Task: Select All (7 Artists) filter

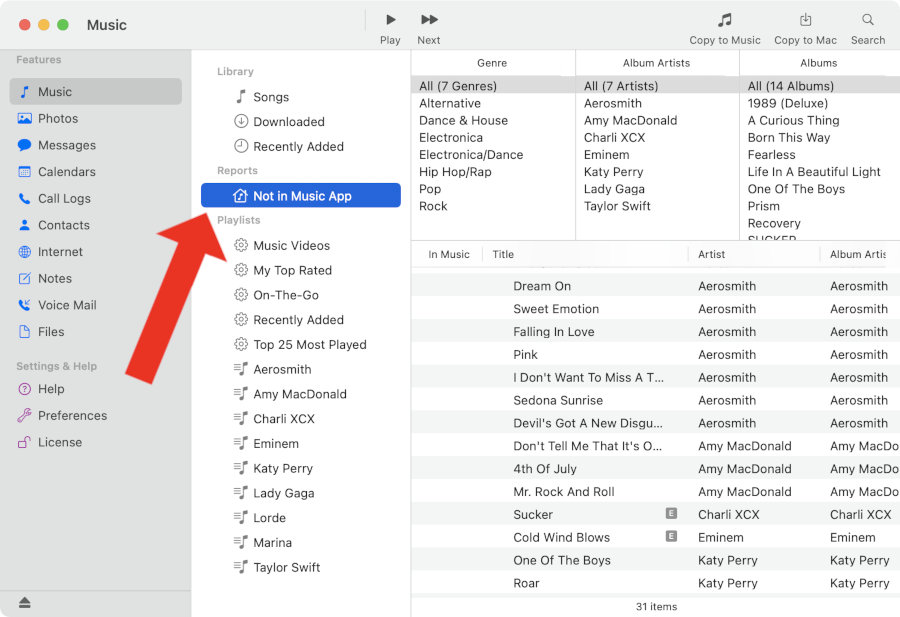Action: (657, 86)
